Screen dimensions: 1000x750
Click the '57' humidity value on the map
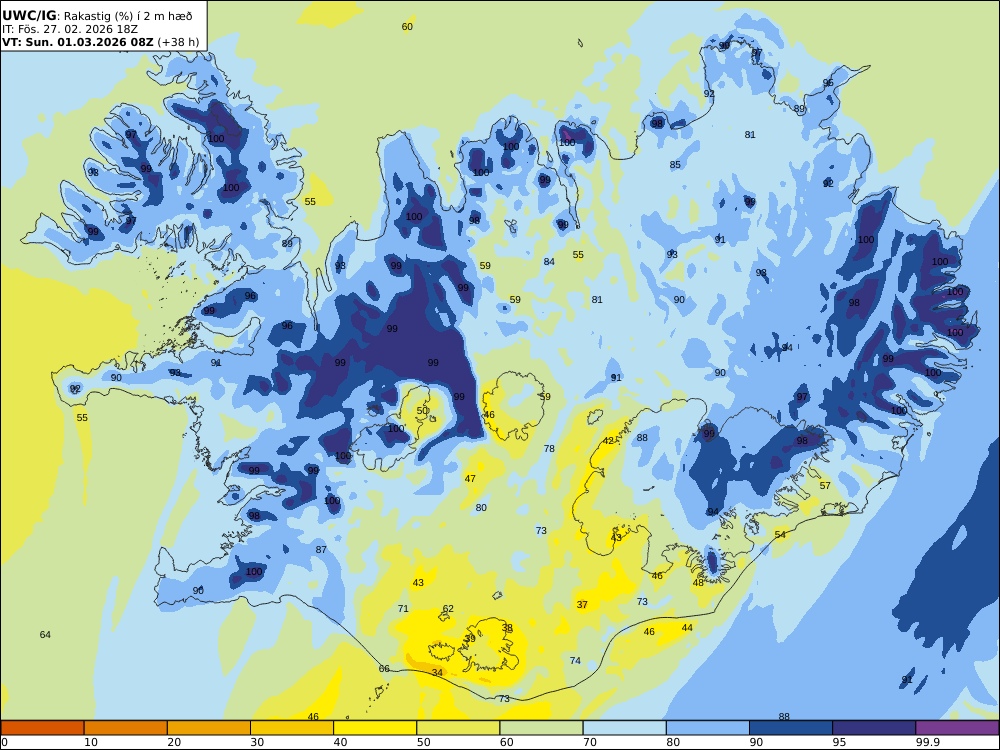click(x=825, y=486)
